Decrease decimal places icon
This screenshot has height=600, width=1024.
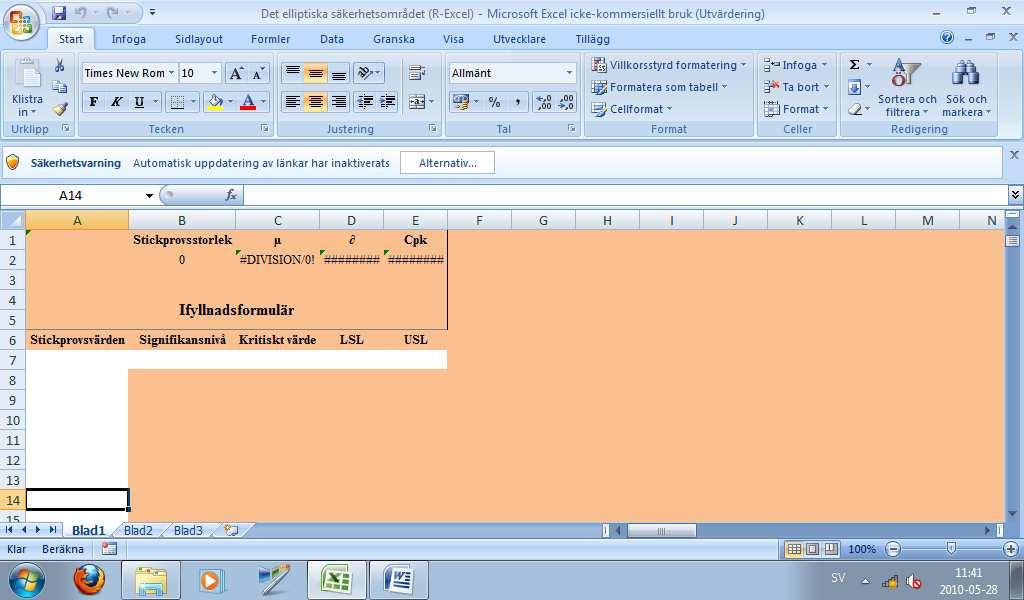coord(566,102)
